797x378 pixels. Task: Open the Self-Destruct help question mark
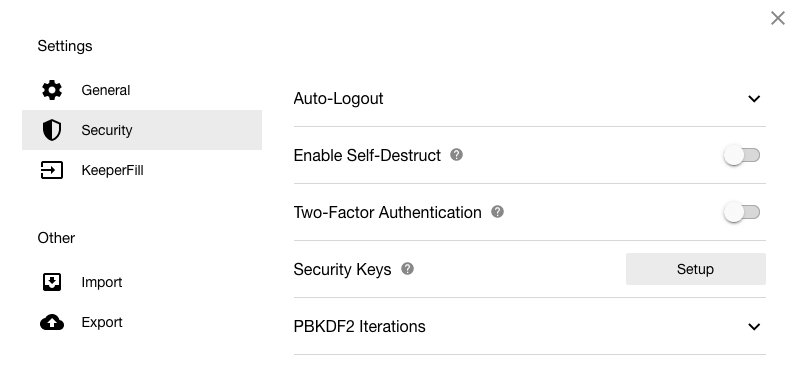coord(456,154)
